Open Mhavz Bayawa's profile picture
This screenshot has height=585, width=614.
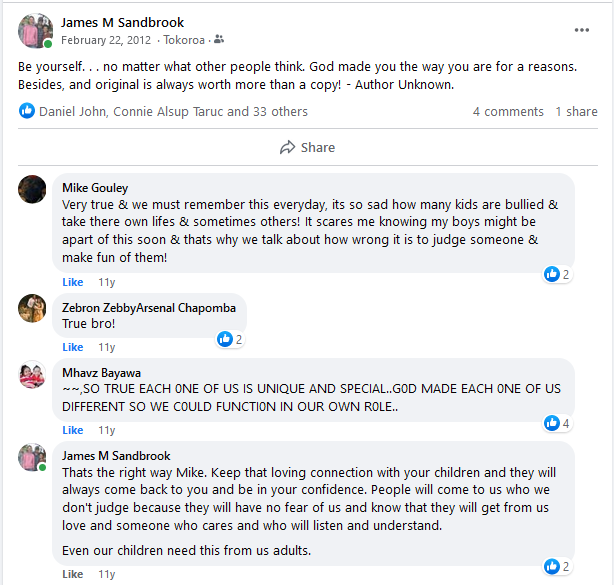pos(32,374)
